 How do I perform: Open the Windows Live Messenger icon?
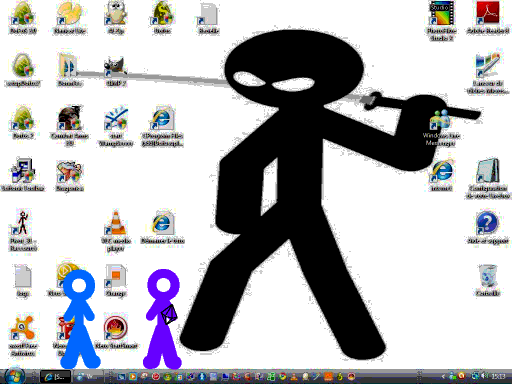point(441,127)
